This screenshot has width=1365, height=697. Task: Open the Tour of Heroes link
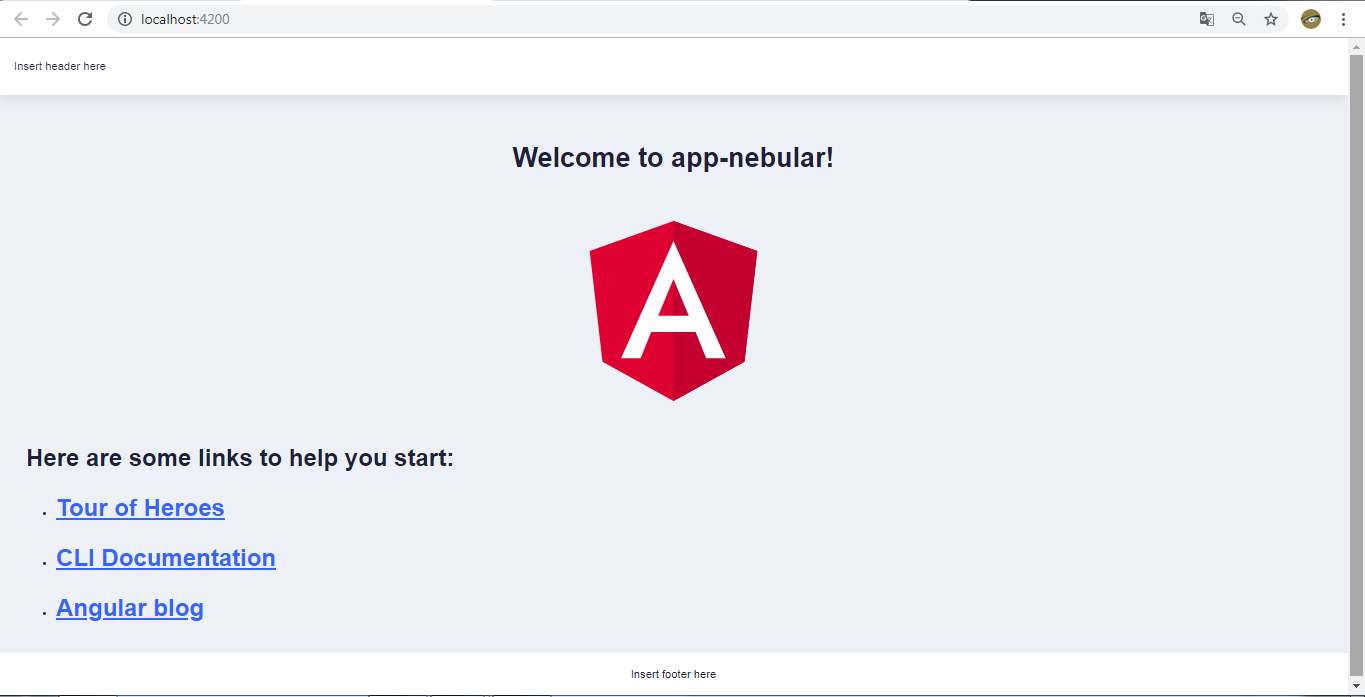140,507
